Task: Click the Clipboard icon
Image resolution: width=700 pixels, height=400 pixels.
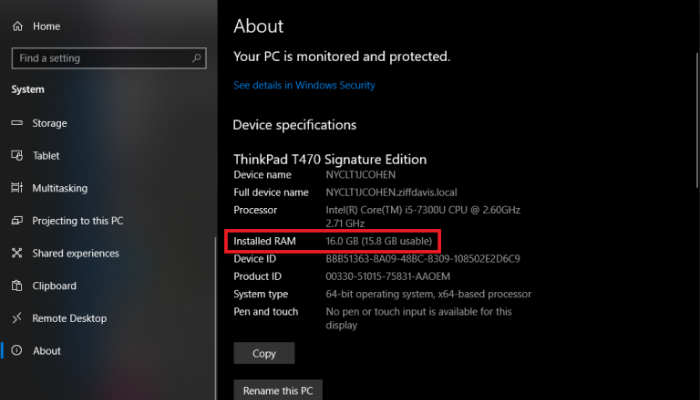Action: [x=17, y=286]
